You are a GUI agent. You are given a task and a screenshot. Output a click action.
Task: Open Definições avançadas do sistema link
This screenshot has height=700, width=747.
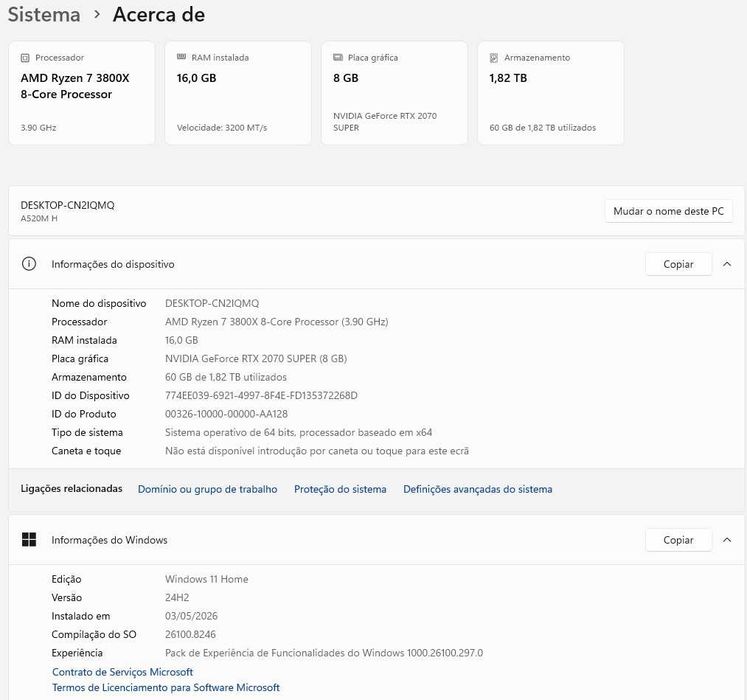477,489
